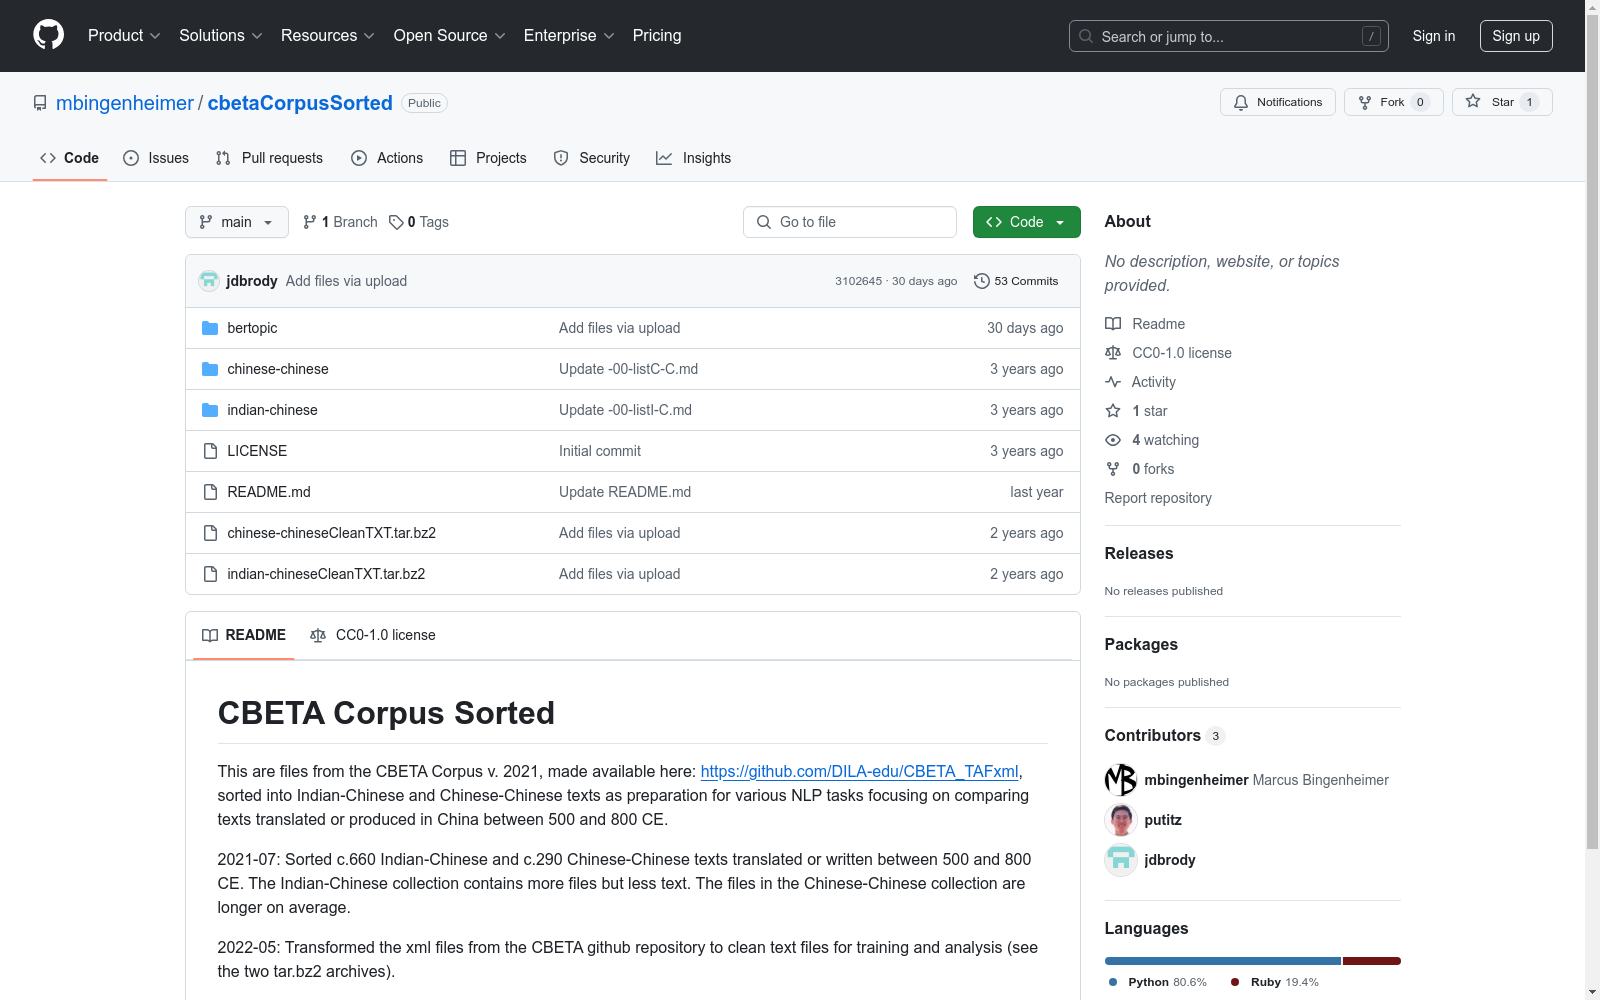Click the indian-chinese folder icon
The height and width of the screenshot is (1000, 1600).
click(x=210, y=410)
